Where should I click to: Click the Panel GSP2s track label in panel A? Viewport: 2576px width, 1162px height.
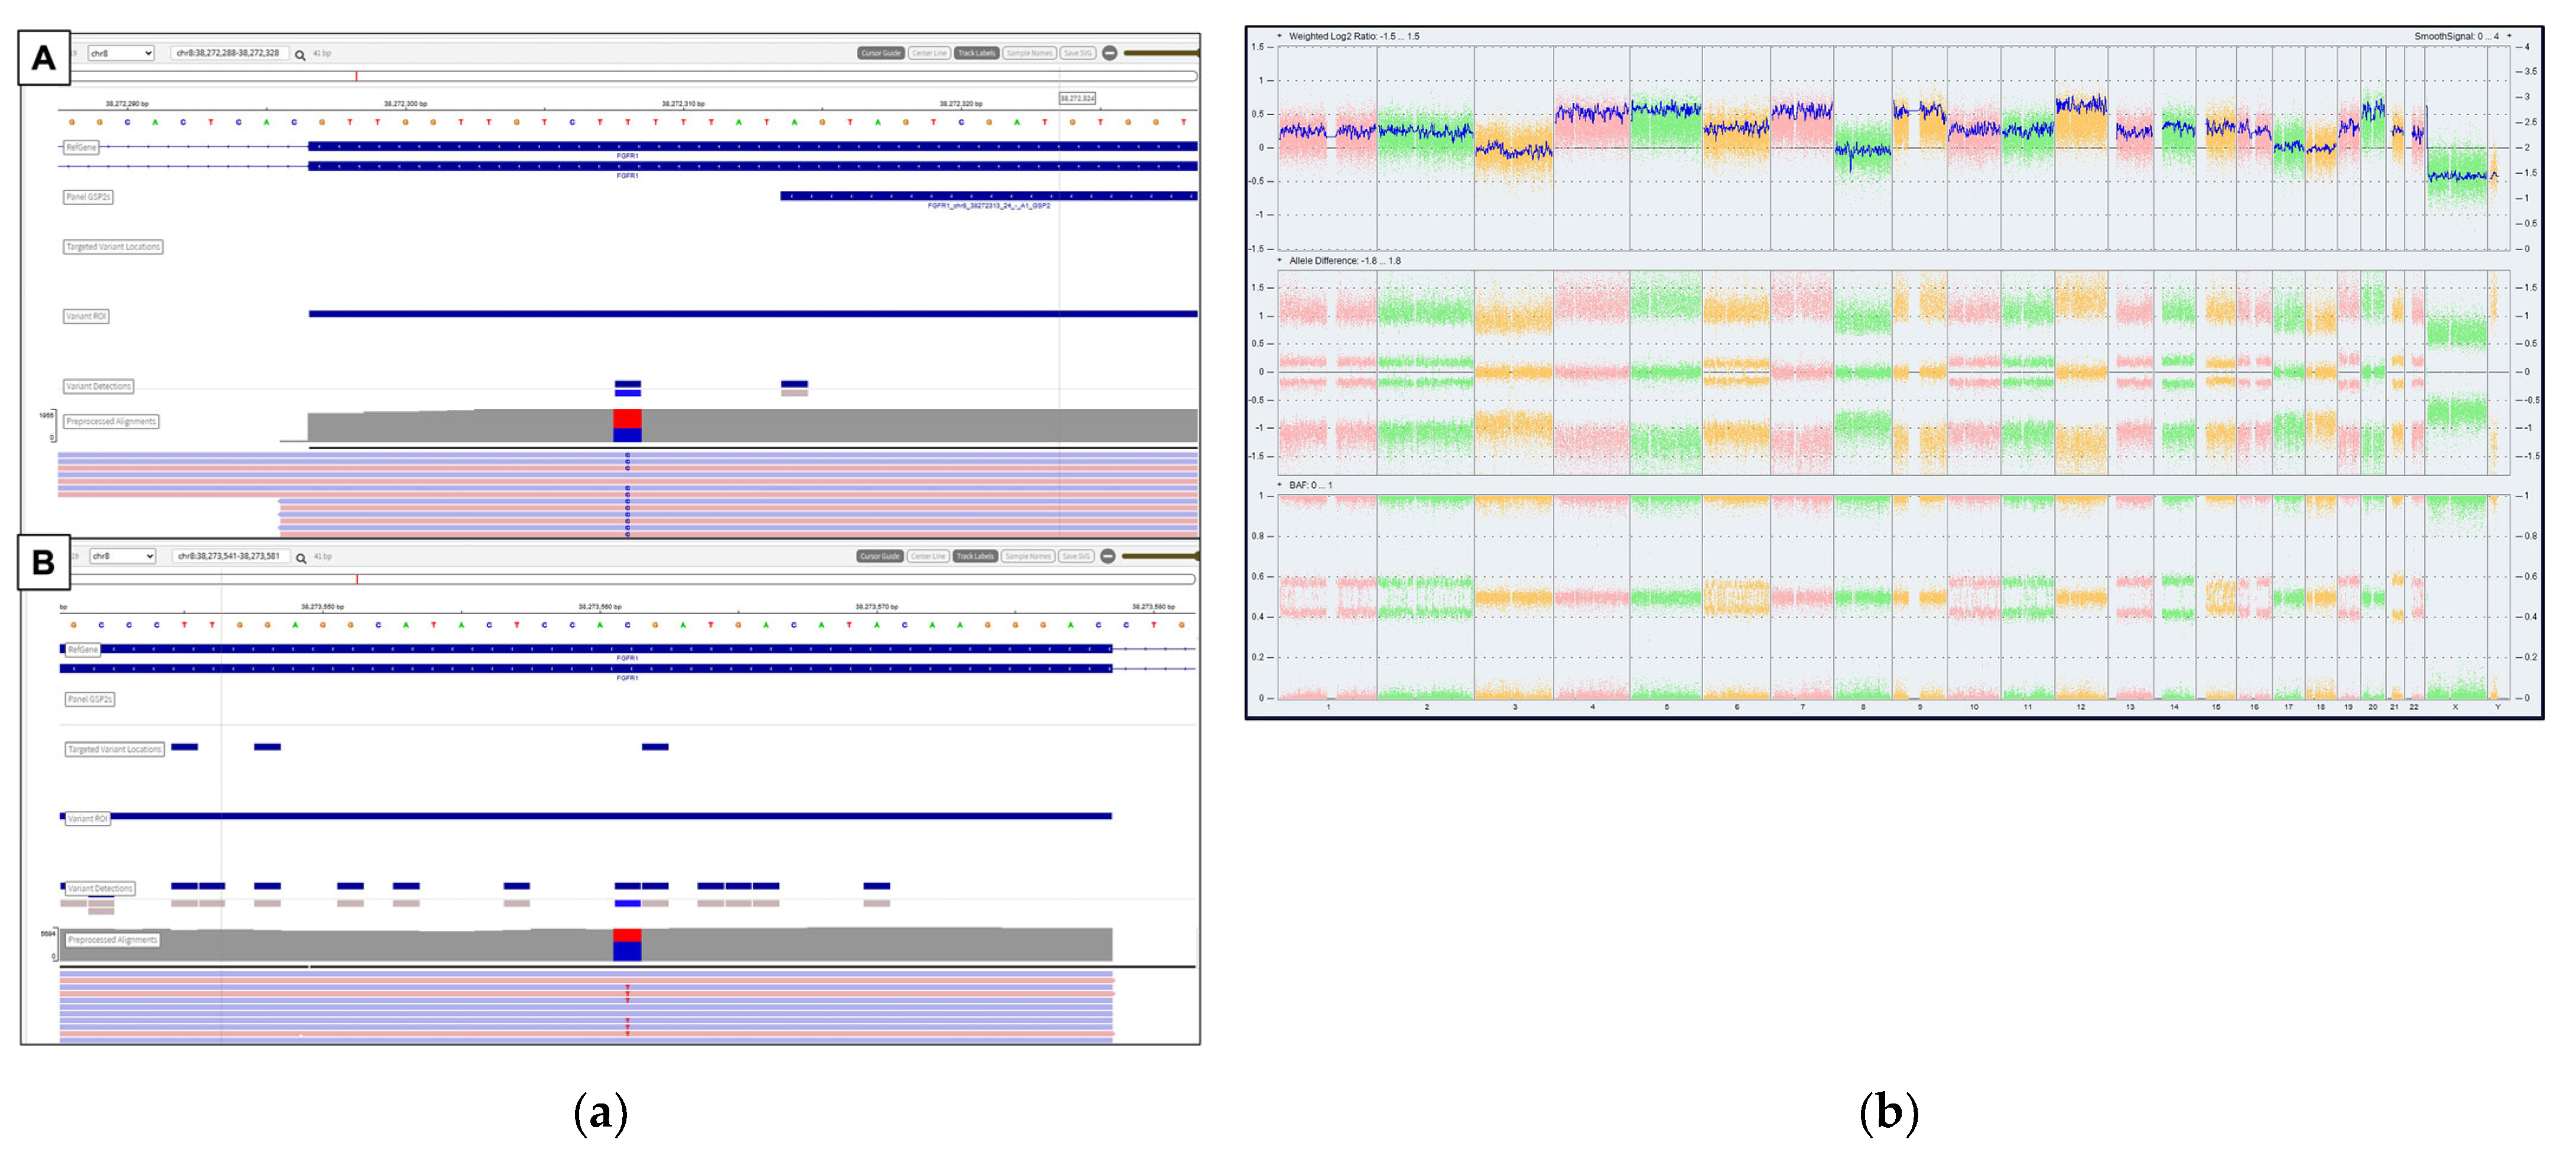[88, 197]
